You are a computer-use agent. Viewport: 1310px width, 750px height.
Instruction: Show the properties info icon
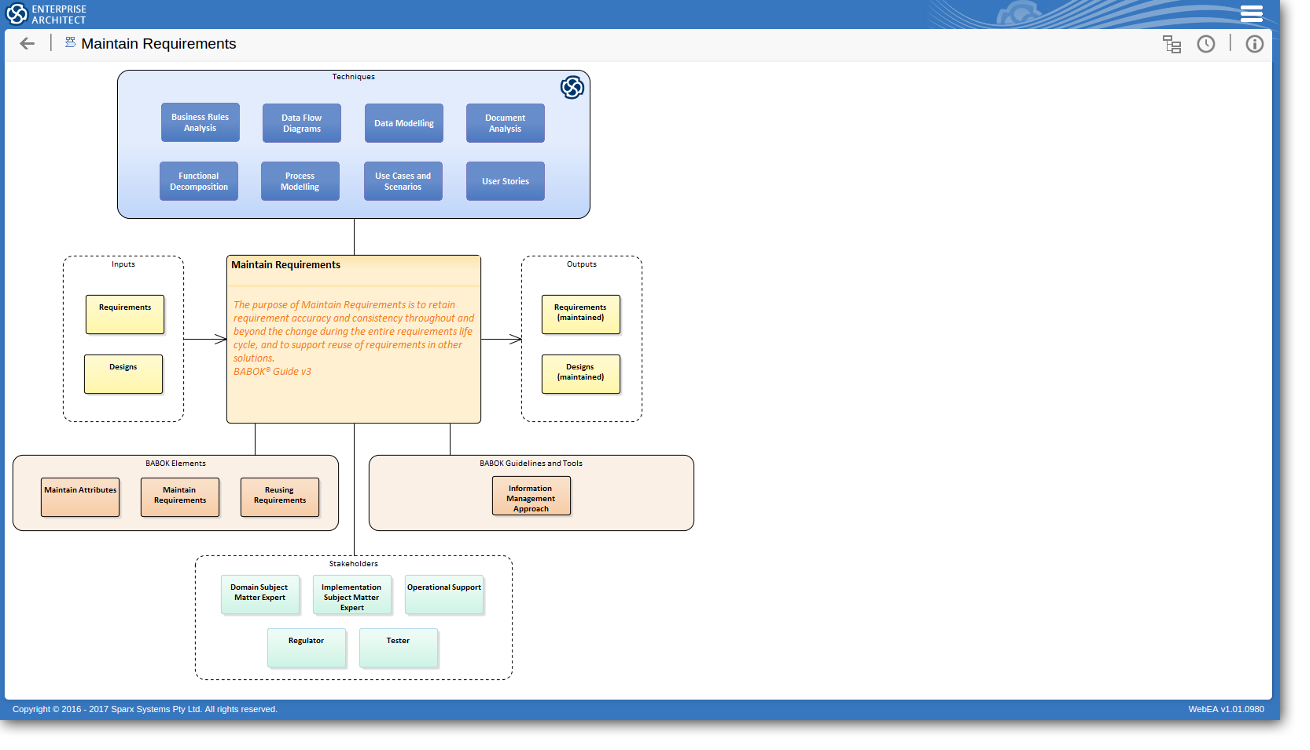[1254, 44]
